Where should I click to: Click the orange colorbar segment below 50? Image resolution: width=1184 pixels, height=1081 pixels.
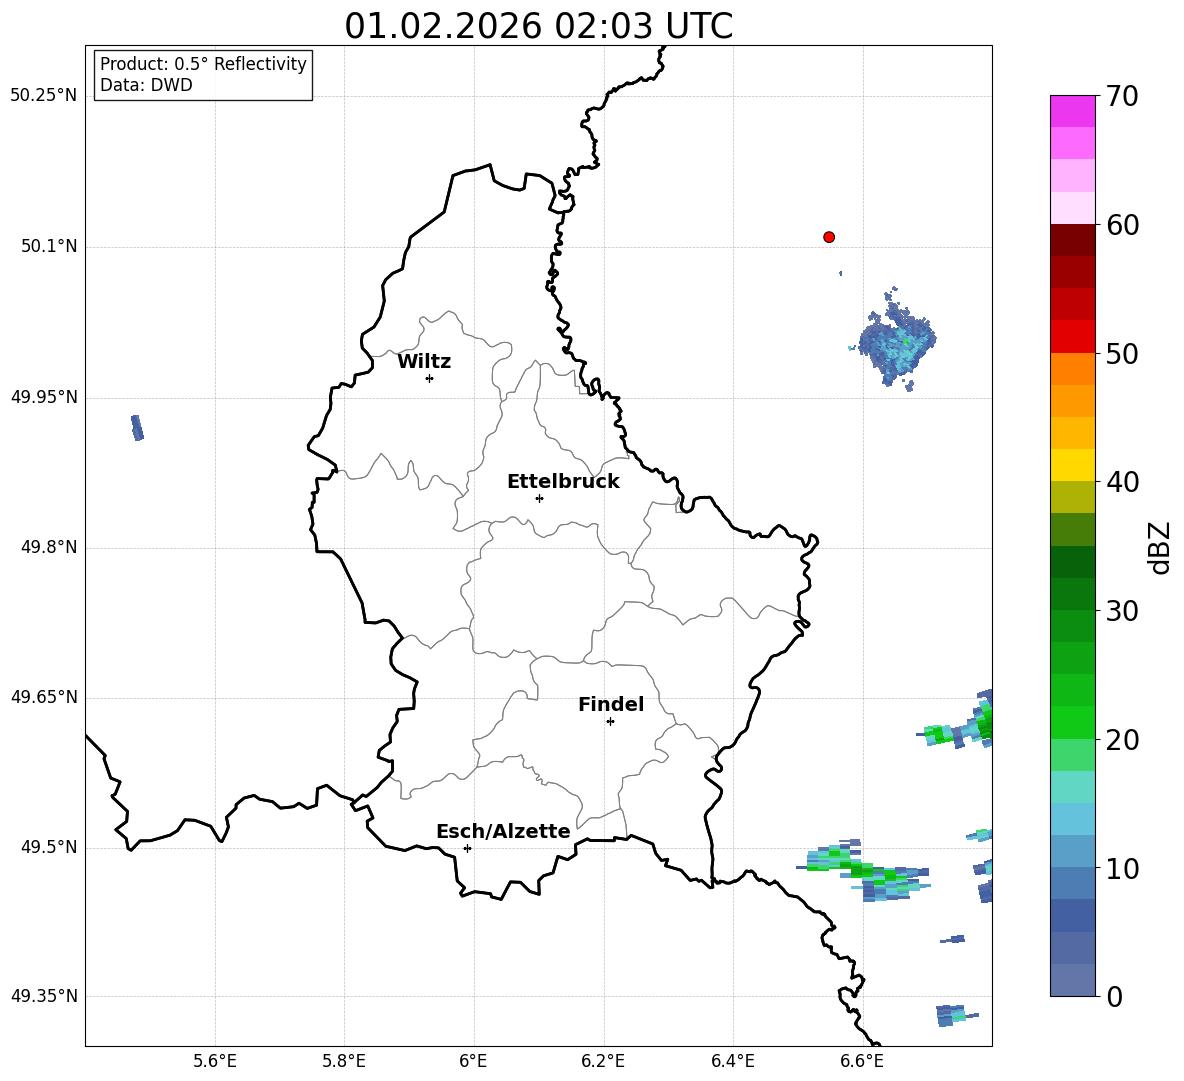point(1072,369)
